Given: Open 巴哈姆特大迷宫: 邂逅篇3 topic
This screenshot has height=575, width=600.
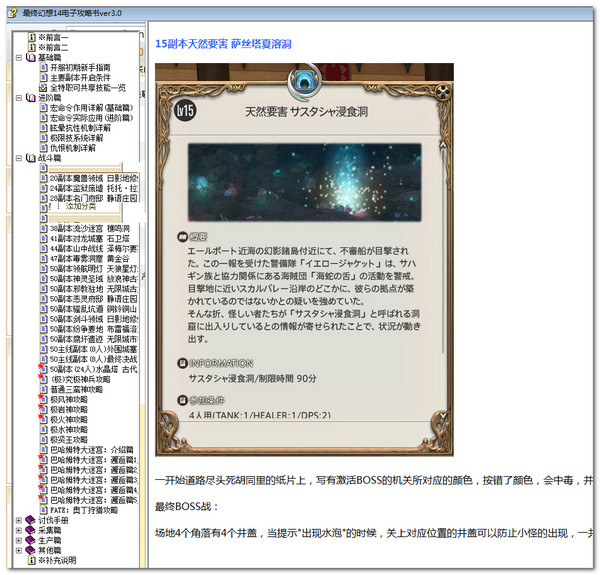Looking at the screenshot, I should [x=94, y=480].
